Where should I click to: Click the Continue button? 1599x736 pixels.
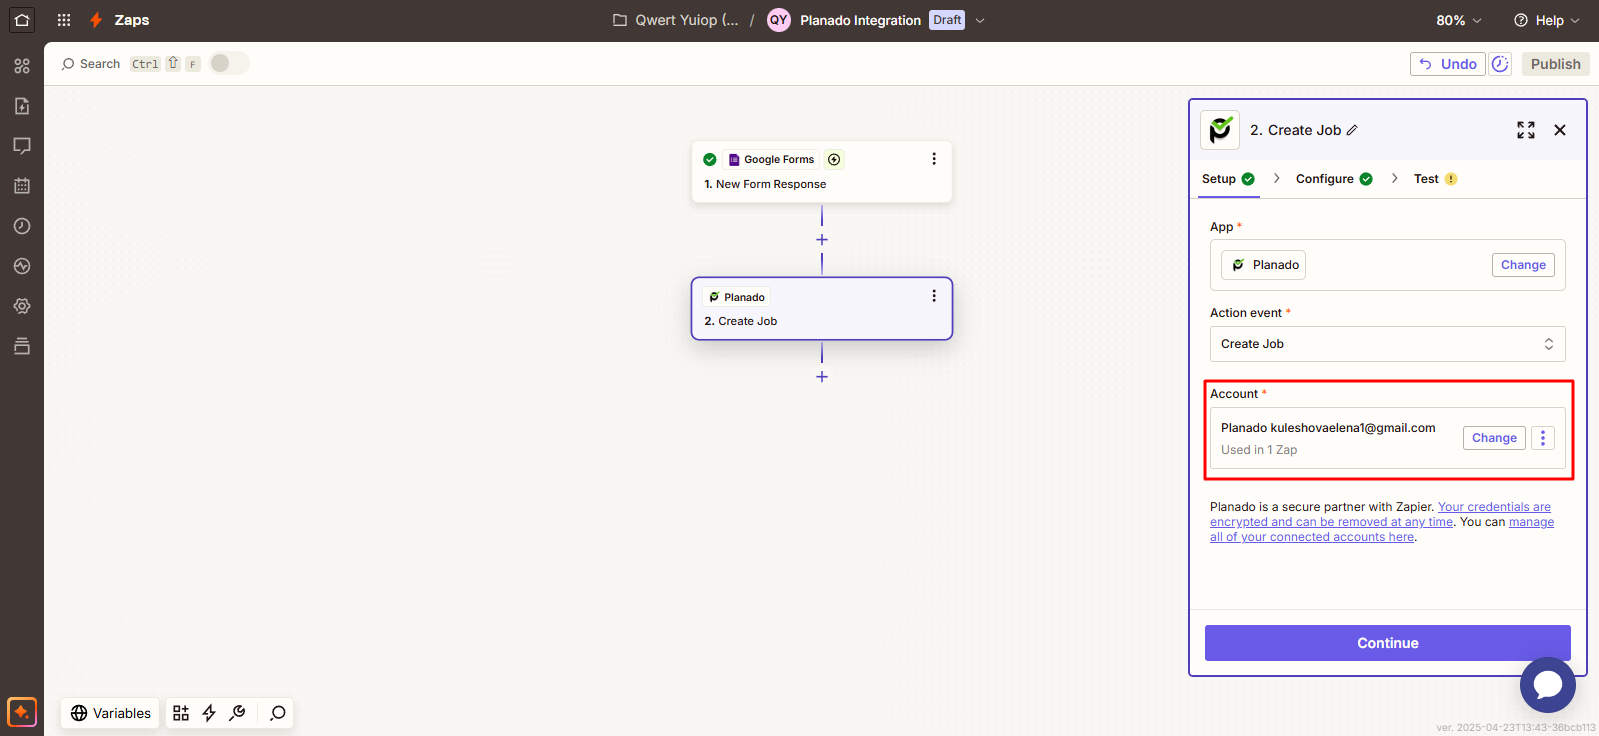[x=1388, y=643]
